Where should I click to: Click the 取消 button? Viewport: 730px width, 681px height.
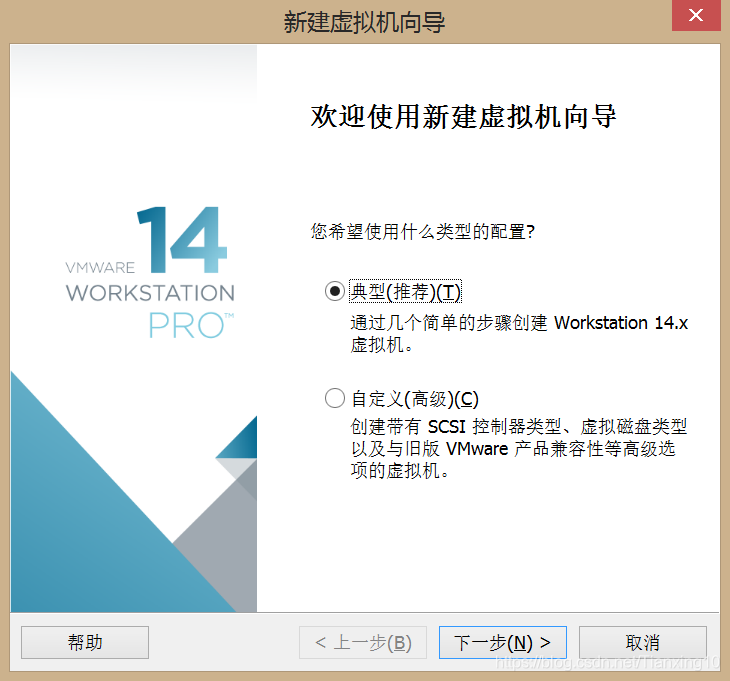pyautogui.click(x=642, y=642)
